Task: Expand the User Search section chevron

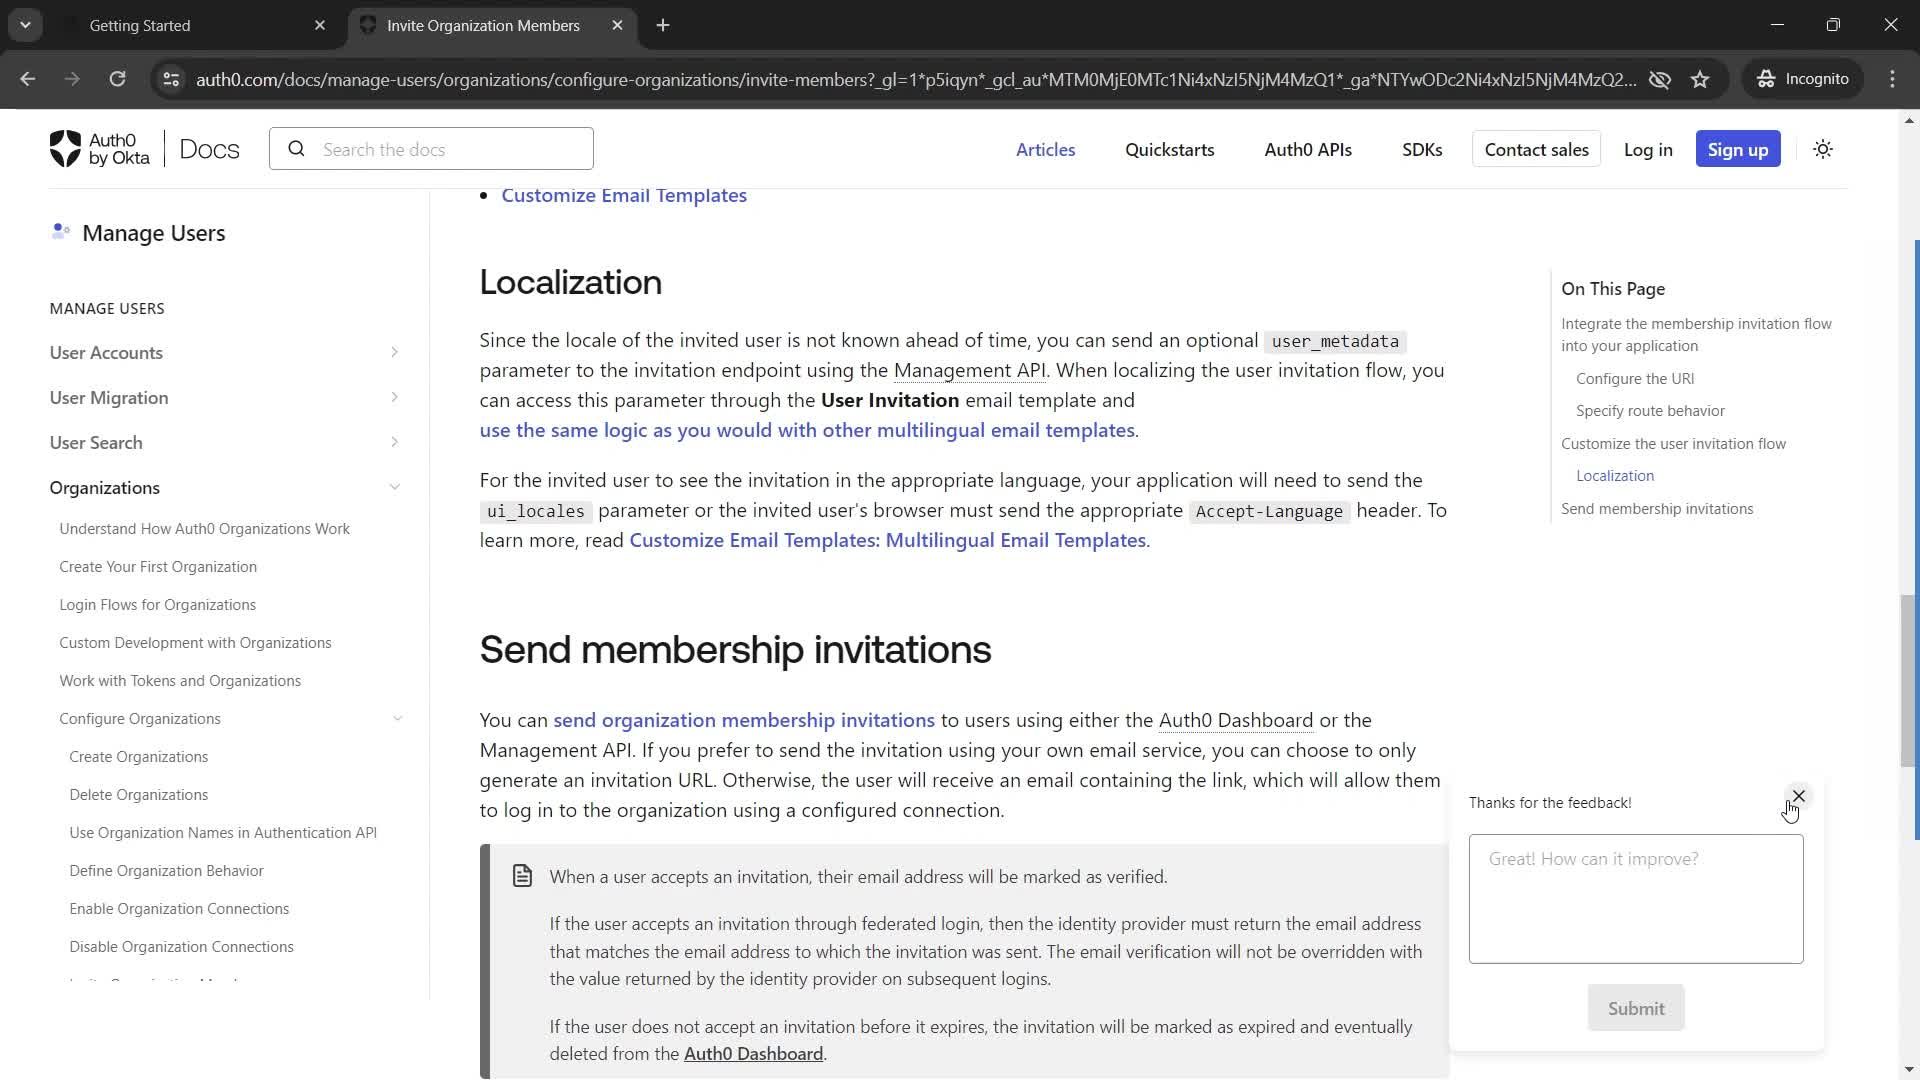Action: [394, 442]
